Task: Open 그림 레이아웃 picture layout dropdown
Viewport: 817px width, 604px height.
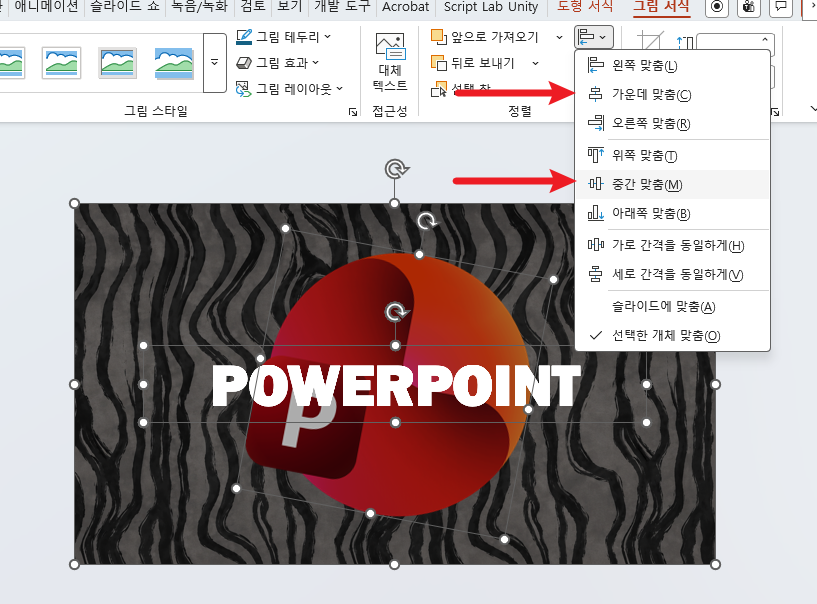Action: point(289,89)
